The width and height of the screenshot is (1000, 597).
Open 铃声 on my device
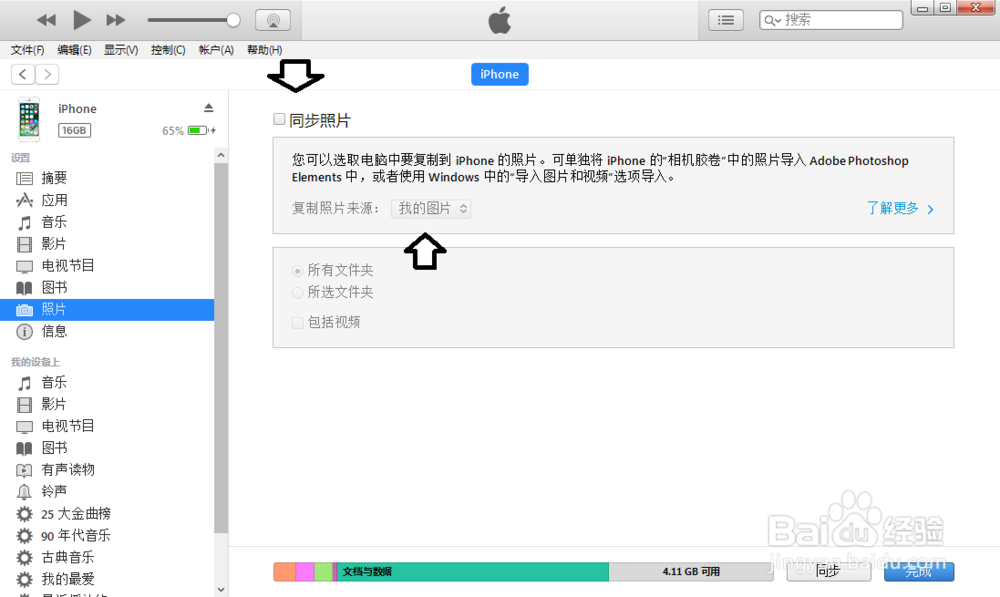[107, 491]
